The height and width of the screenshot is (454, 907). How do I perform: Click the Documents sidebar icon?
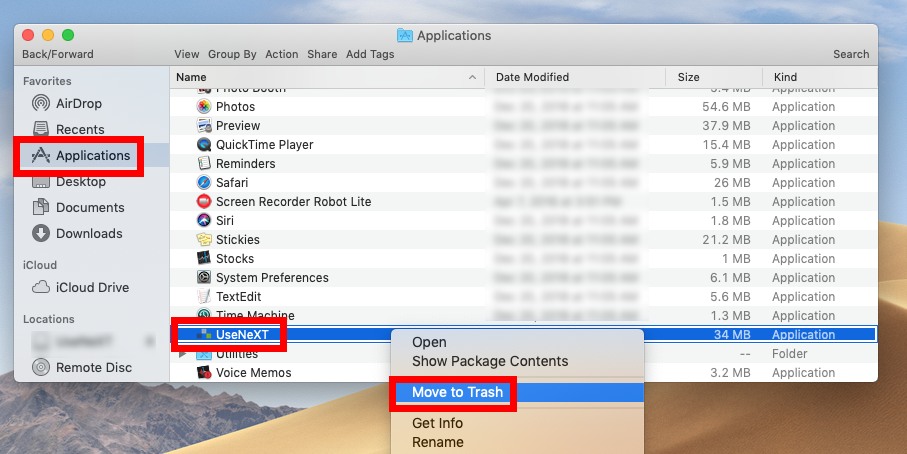[40, 207]
